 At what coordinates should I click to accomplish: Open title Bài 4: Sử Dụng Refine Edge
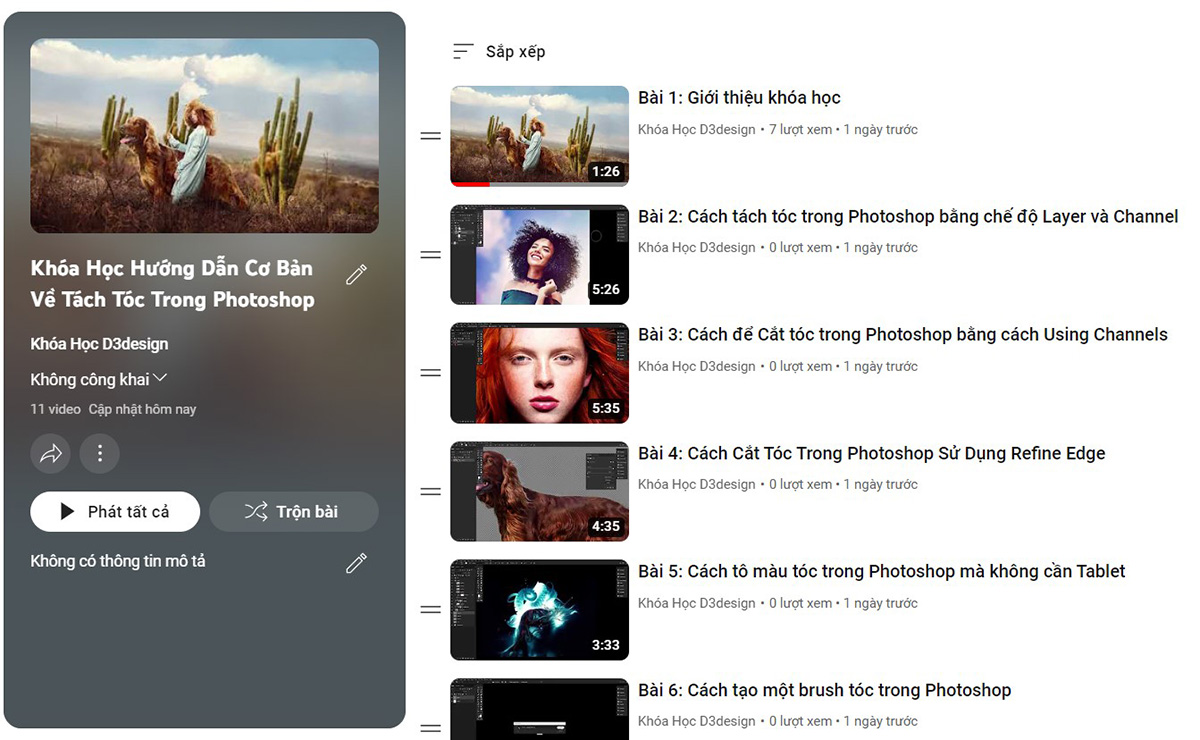click(872, 454)
